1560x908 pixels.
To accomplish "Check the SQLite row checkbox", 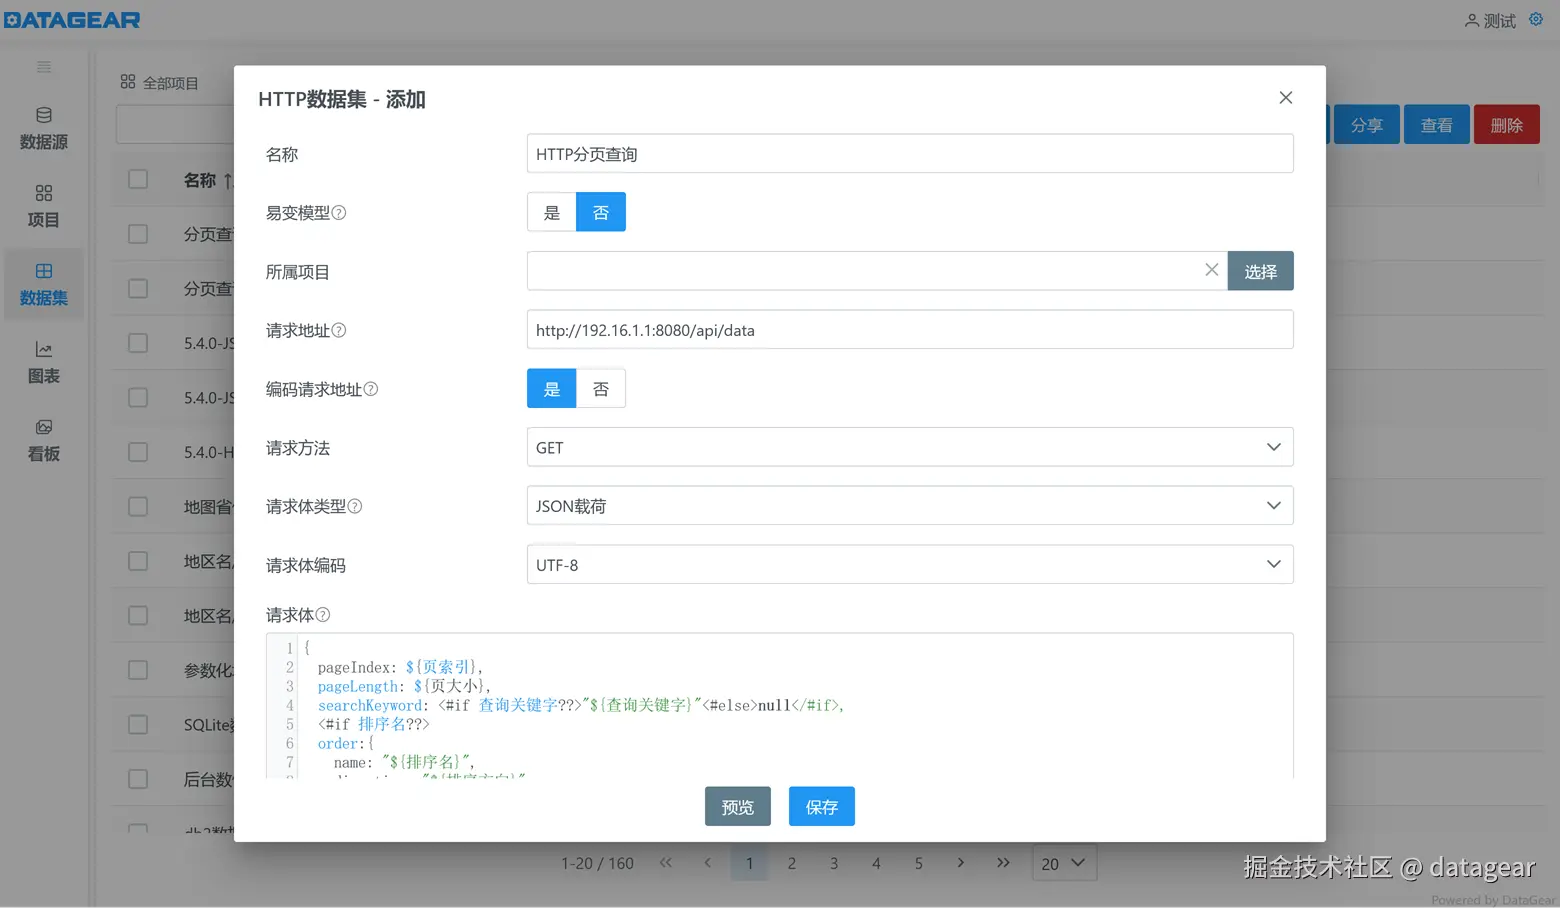I will click(138, 724).
